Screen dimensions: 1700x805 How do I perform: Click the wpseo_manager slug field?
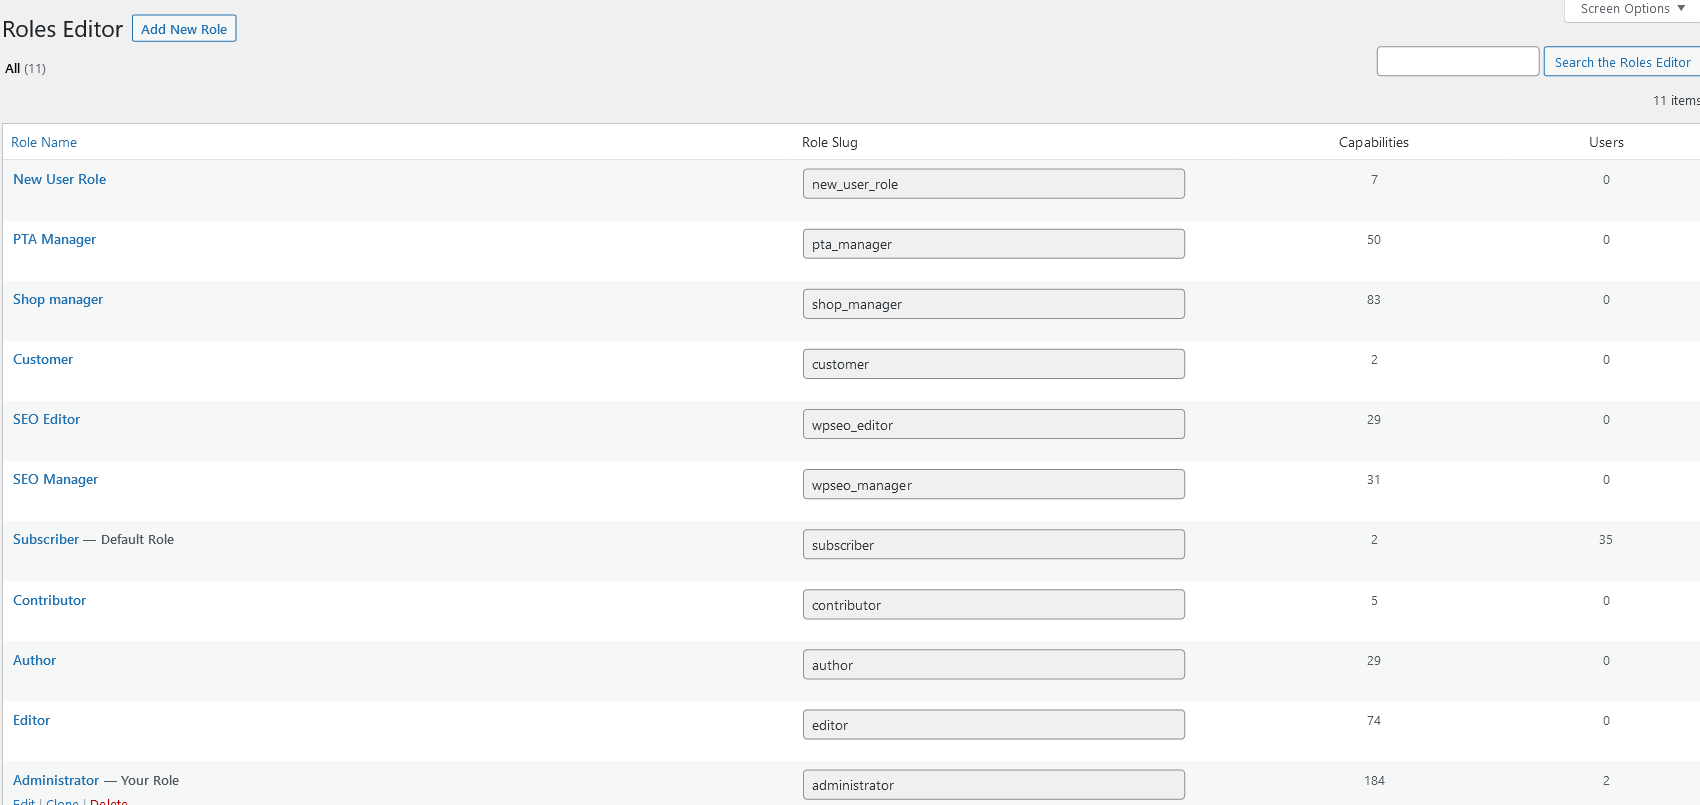point(994,484)
